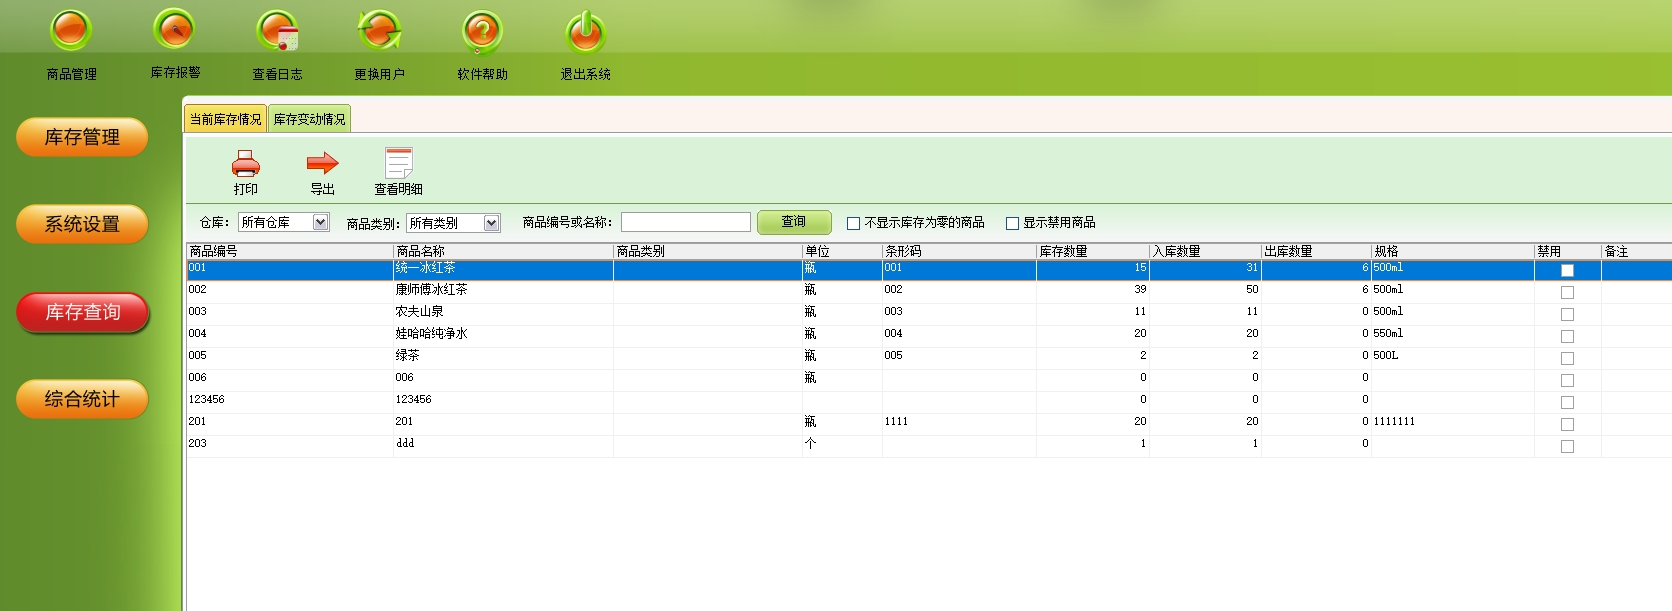
Task: Open 商品管理 from the top toolbar
Action: 71,32
